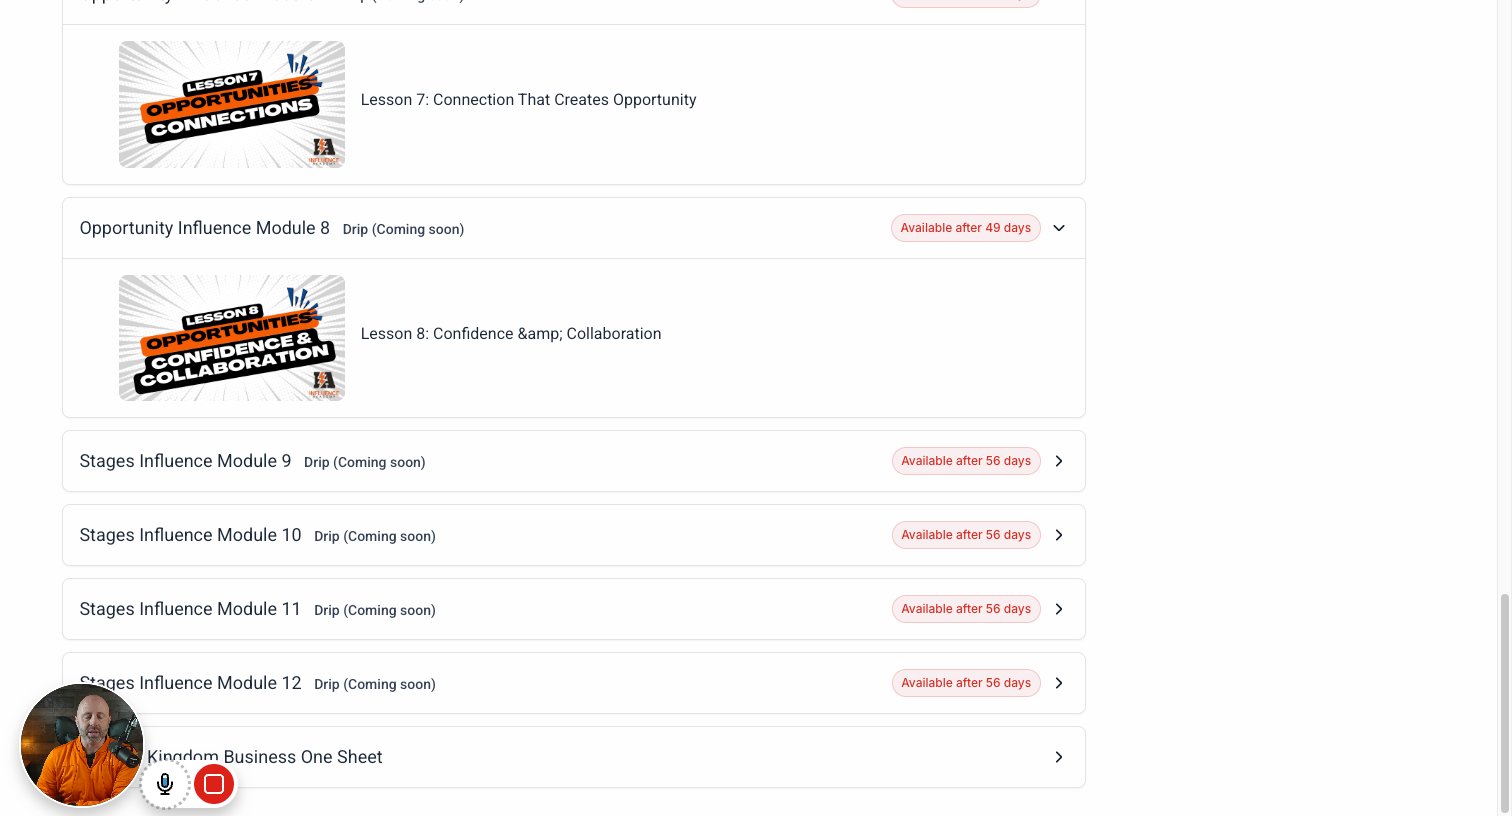Click 'Available after 49 days' badge
Image resolution: width=1512 pixels, height=816 pixels.
[x=966, y=228]
